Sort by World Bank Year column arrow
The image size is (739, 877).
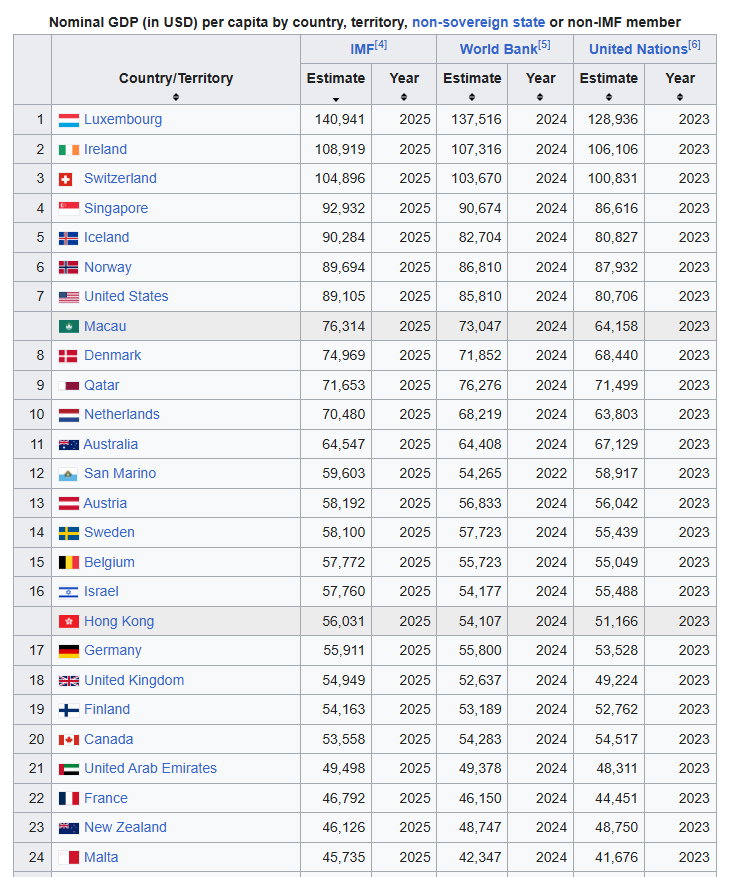coord(540,97)
